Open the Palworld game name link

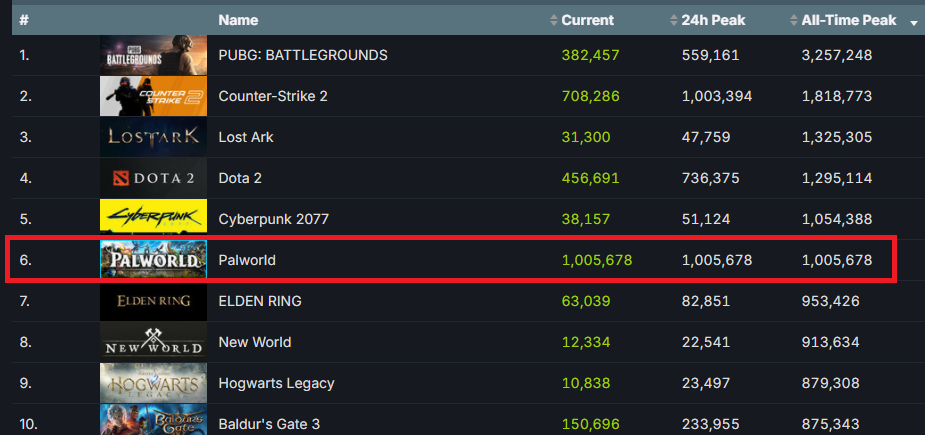247,260
